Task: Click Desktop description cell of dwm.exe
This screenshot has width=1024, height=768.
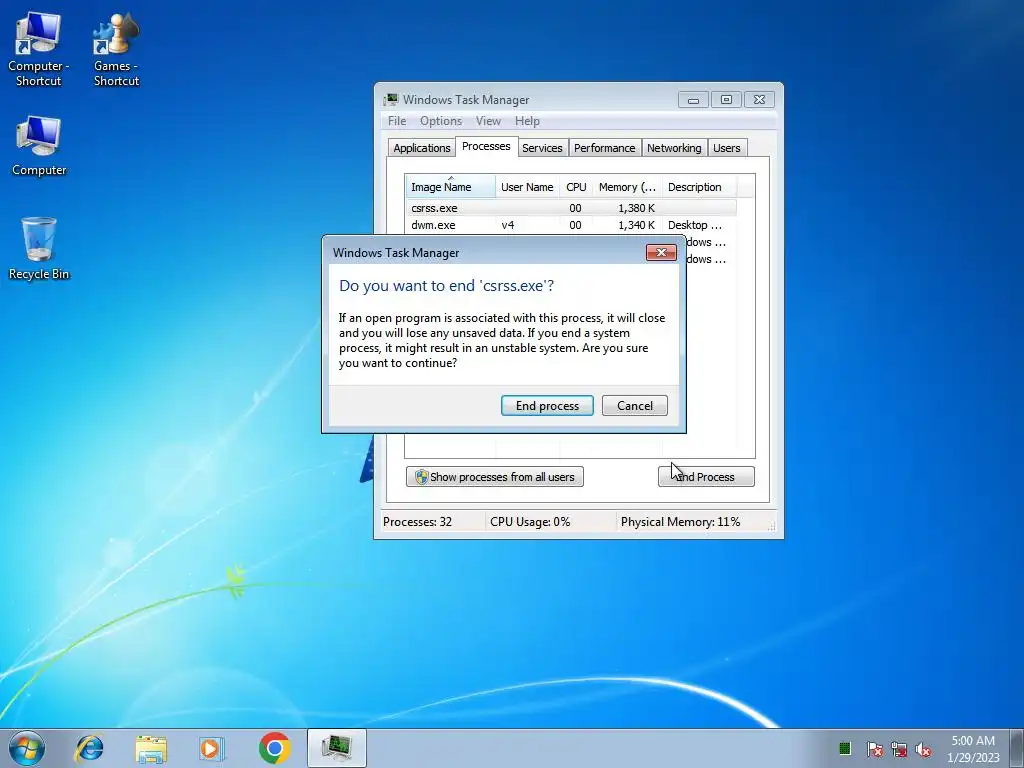Action: [695, 225]
